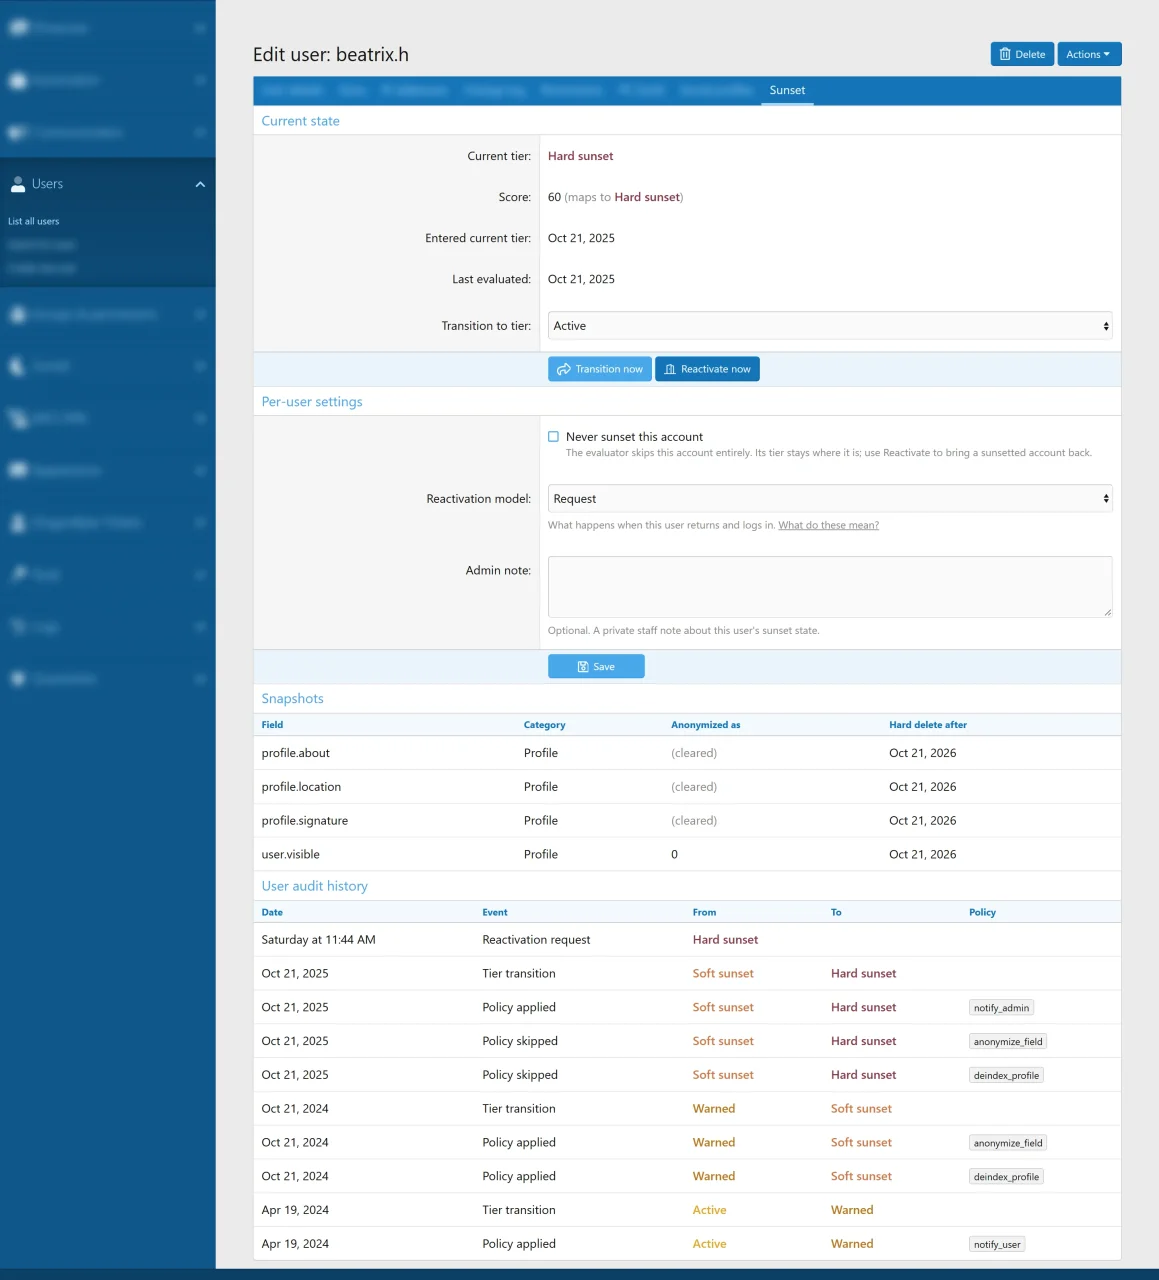Select the profile.signature snapshot field
The image size is (1159, 1280).
coord(305,821)
